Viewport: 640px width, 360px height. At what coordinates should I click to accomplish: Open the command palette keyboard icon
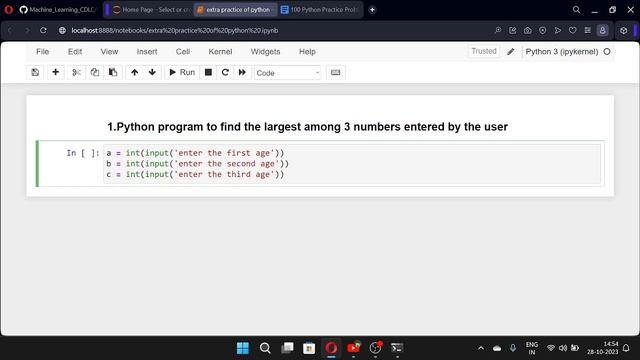(x=336, y=72)
